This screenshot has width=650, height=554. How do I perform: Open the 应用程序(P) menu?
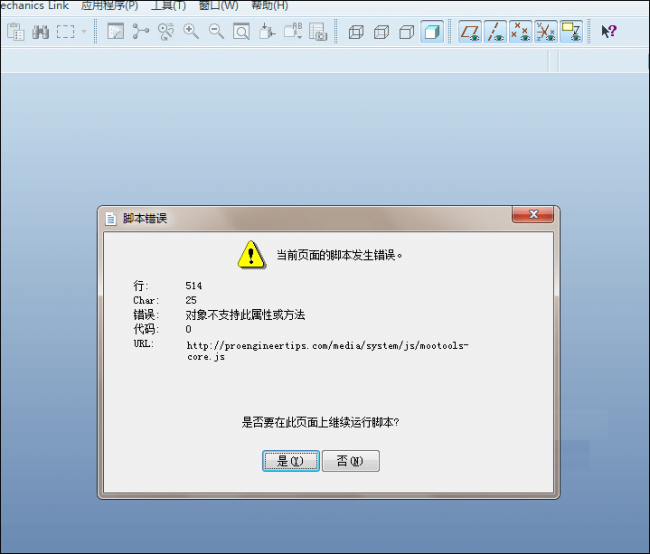click(109, 5)
